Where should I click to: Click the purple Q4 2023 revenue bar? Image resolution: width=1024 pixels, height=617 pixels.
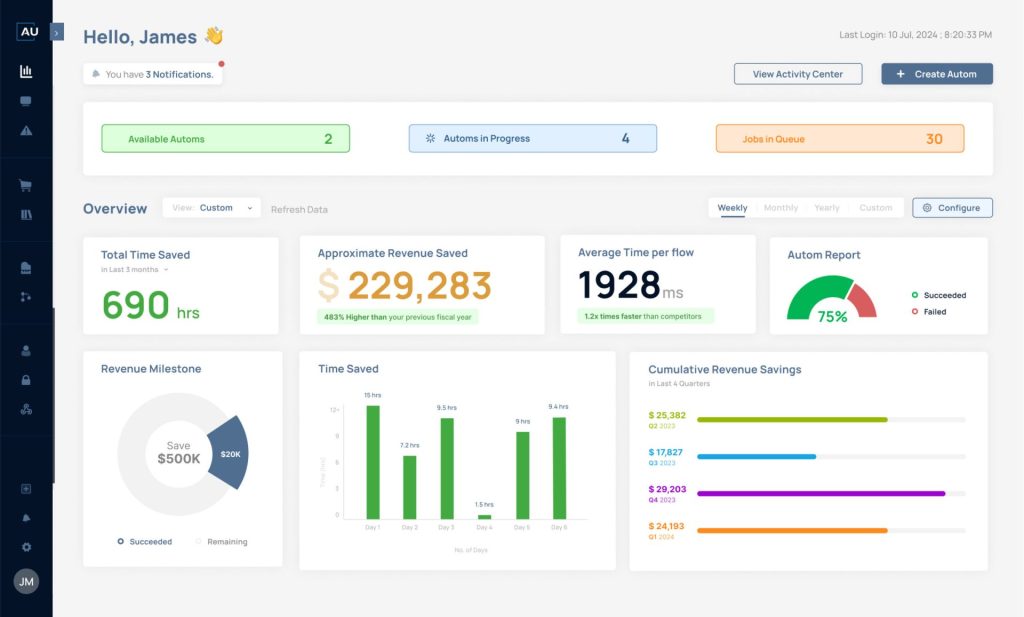tap(820, 493)
